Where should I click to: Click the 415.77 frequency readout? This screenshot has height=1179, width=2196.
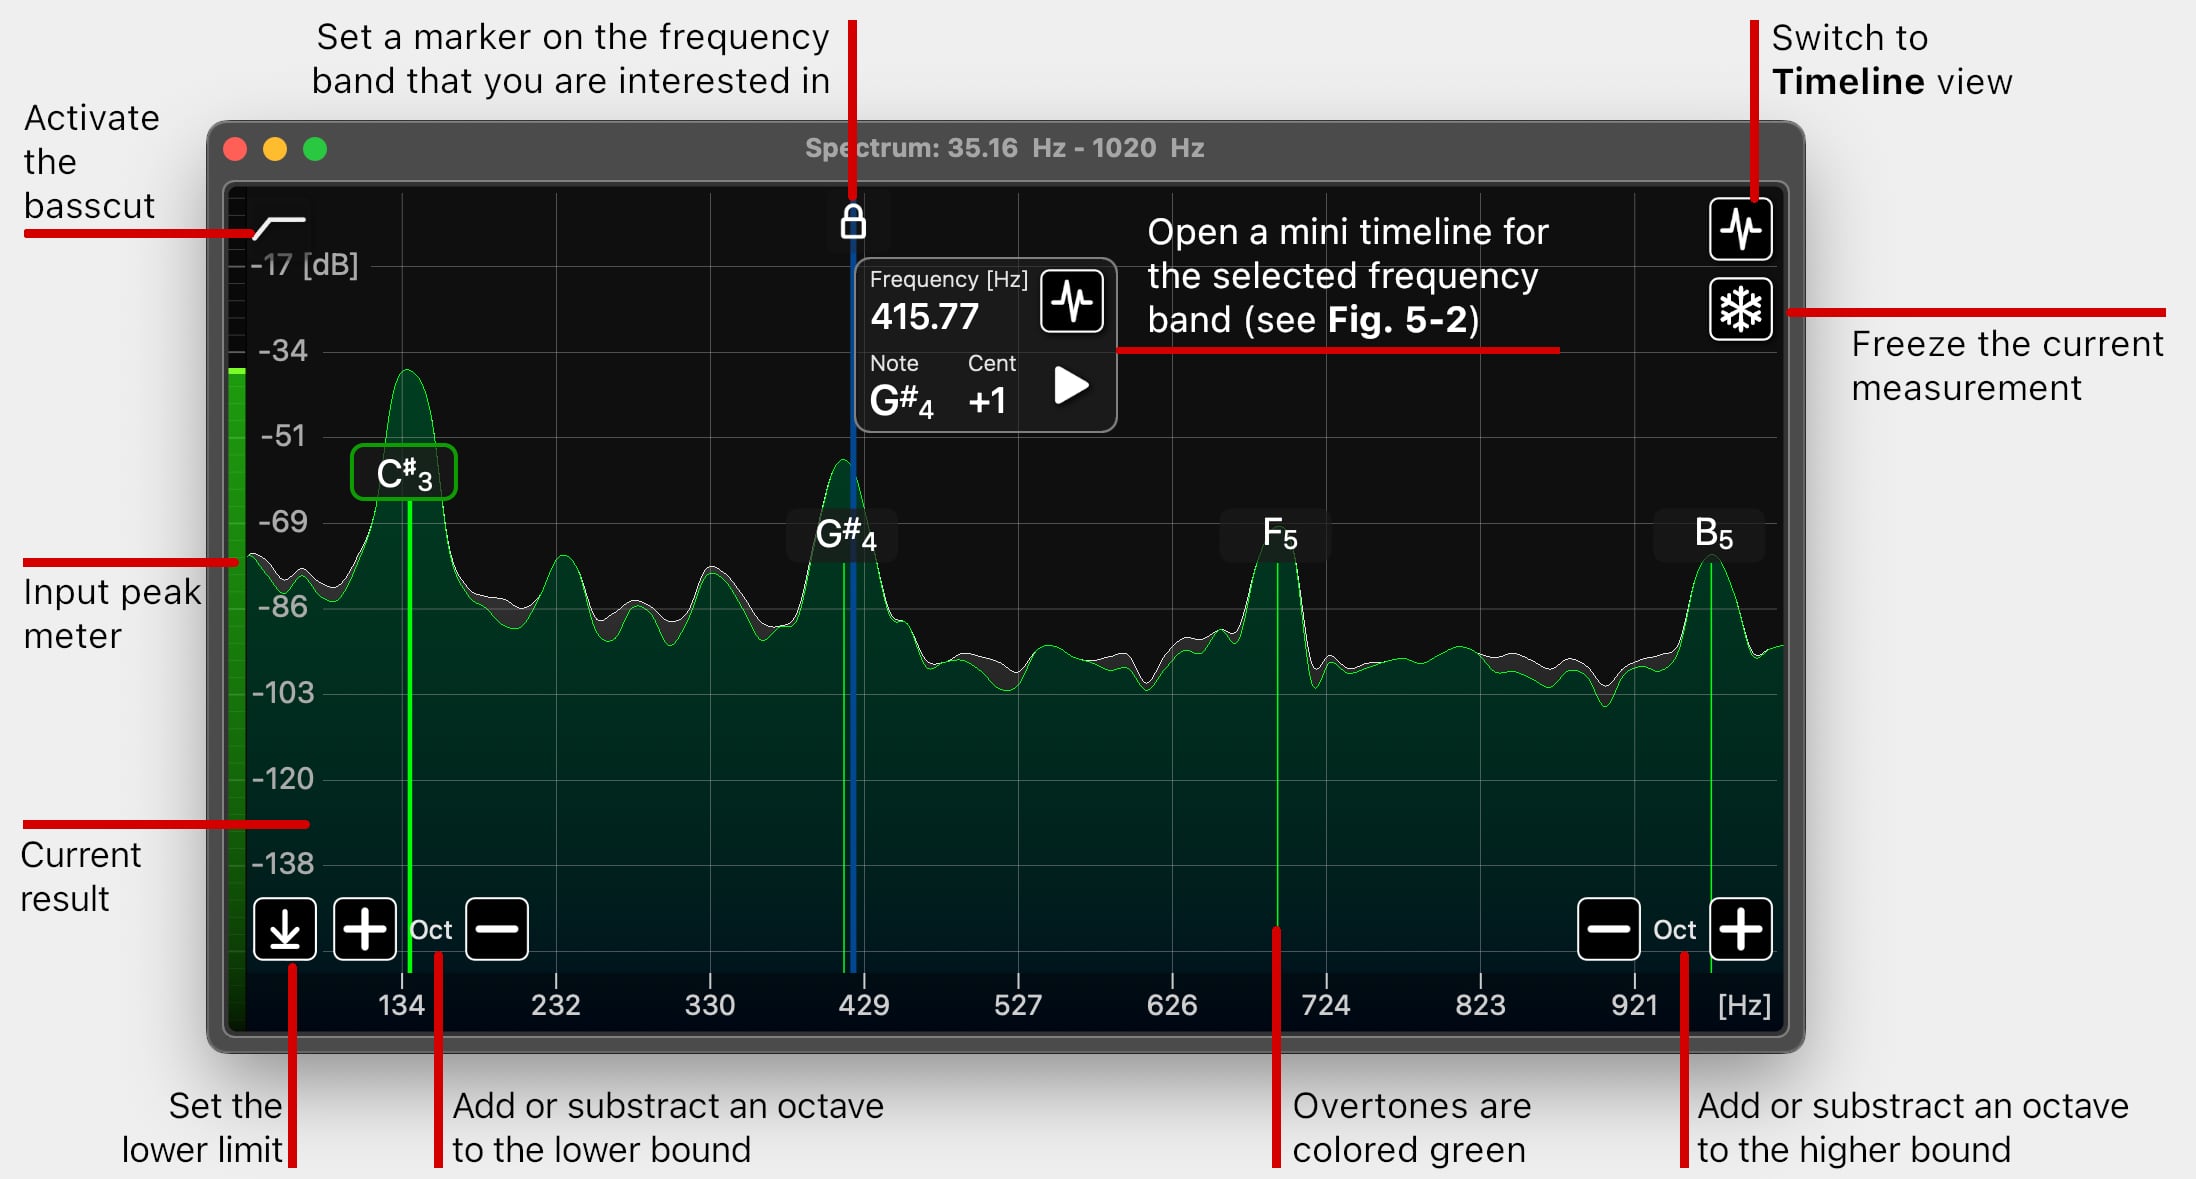924,317
